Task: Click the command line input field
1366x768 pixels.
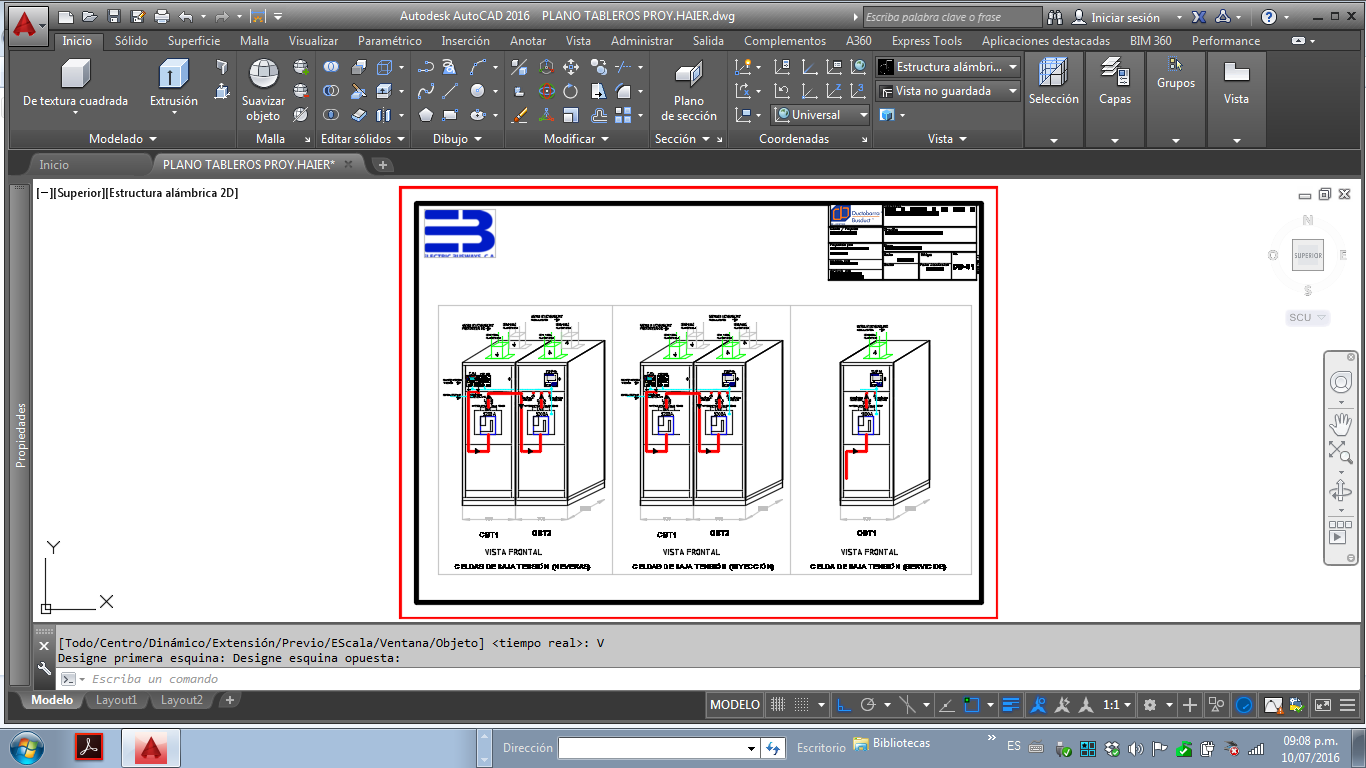Action: (400, 679)
